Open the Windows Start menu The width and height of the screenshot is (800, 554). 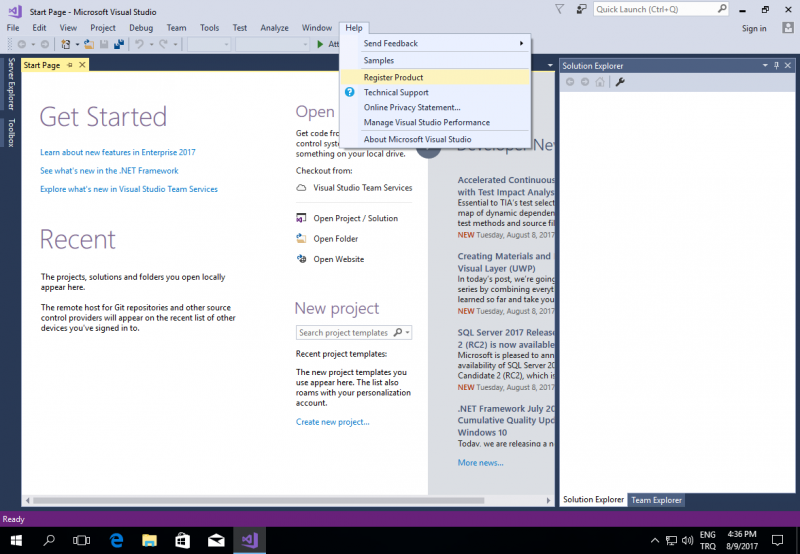[16, 540]
